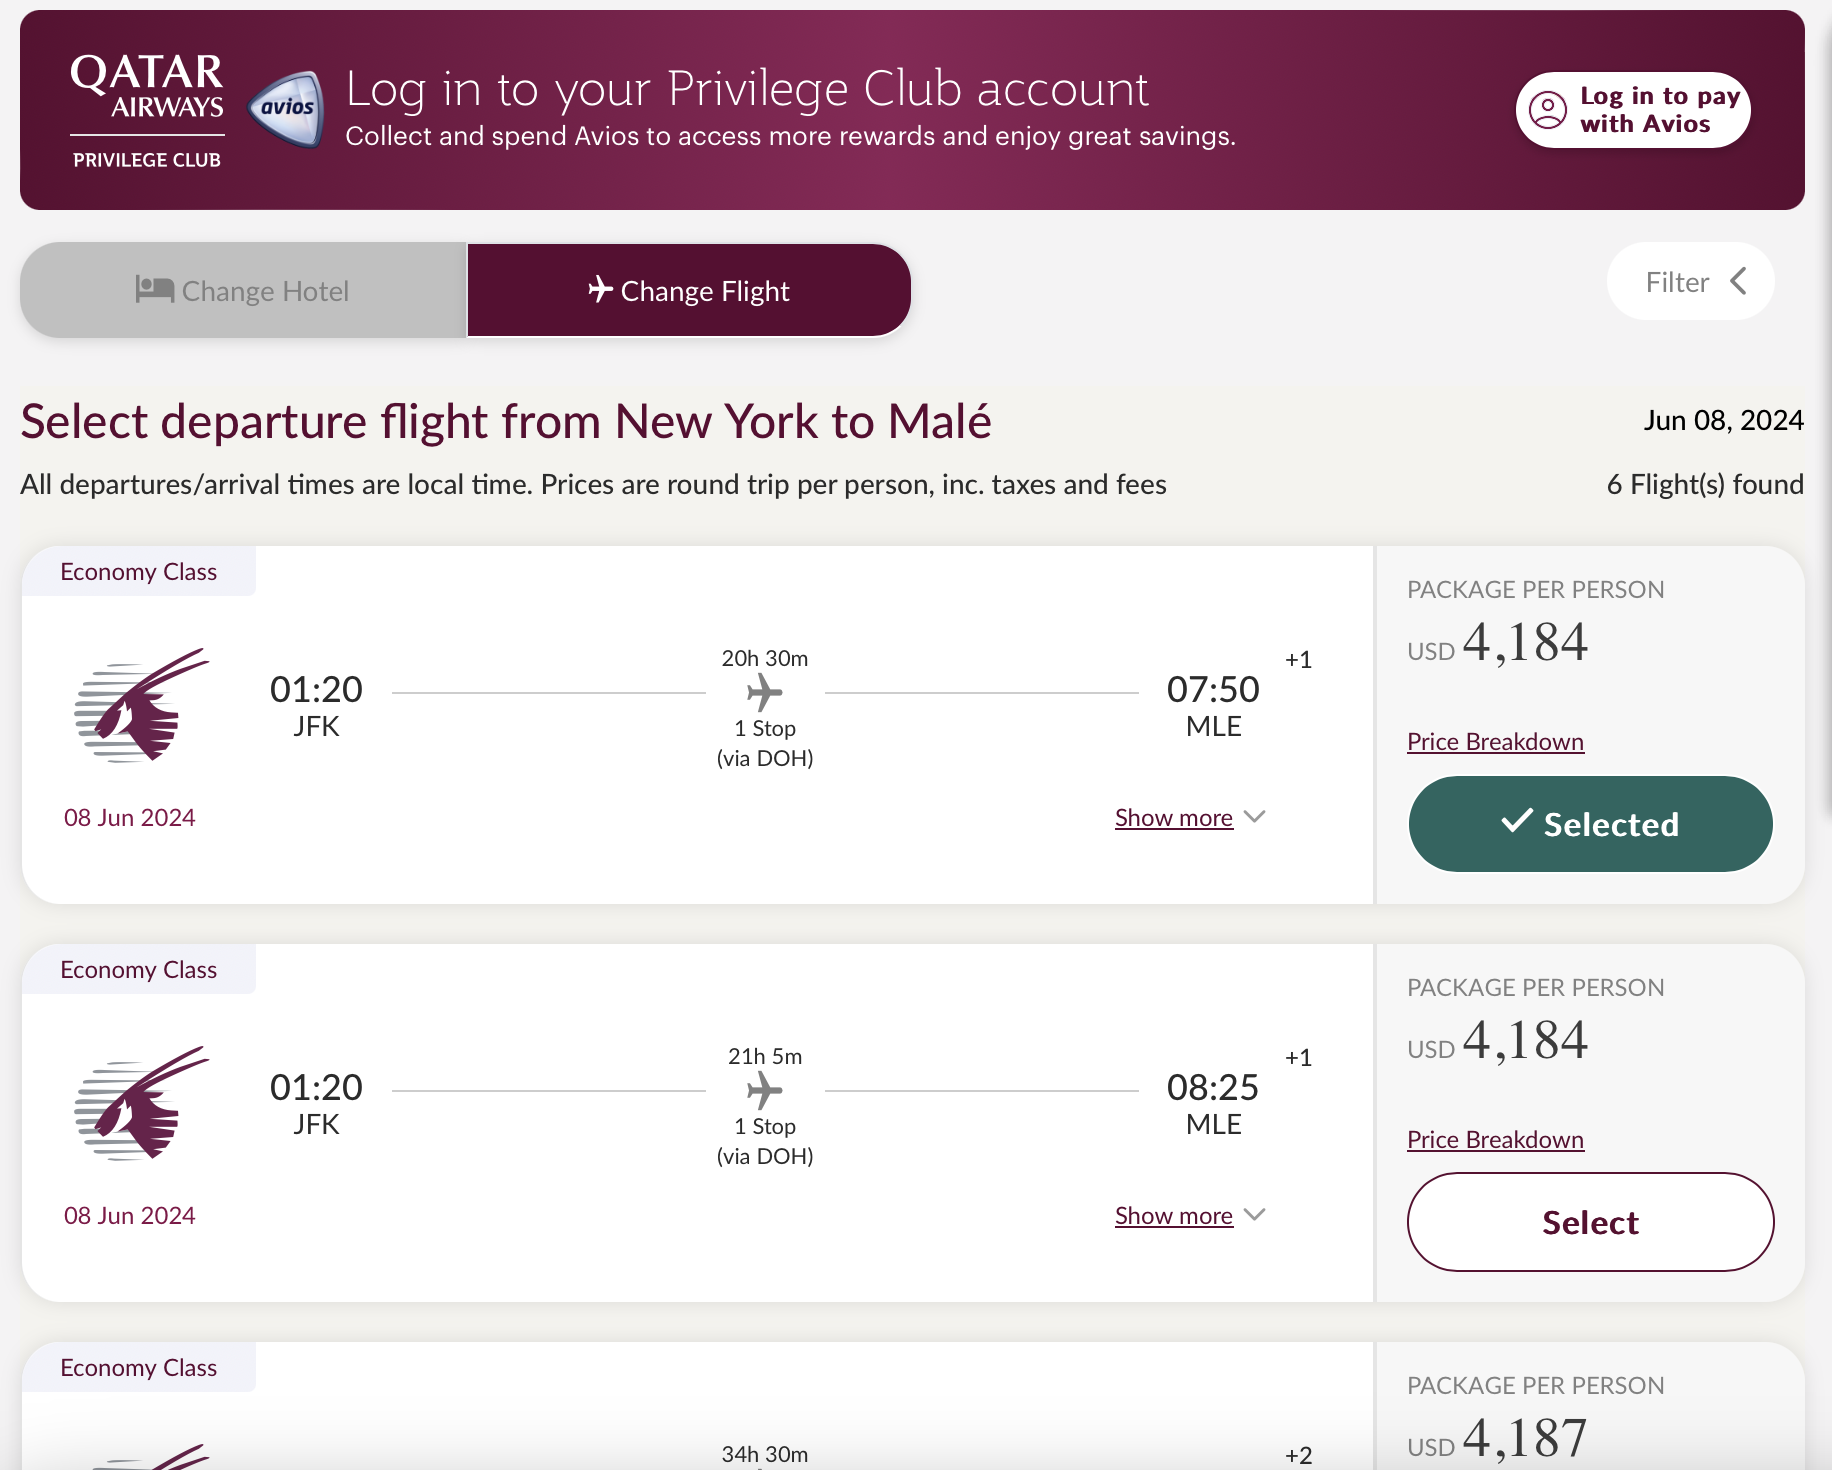This screenshot has height=1470, width=1832.
Task: Expand Show more for 08:25 arrival flight
Action: click(1190, 1216)
